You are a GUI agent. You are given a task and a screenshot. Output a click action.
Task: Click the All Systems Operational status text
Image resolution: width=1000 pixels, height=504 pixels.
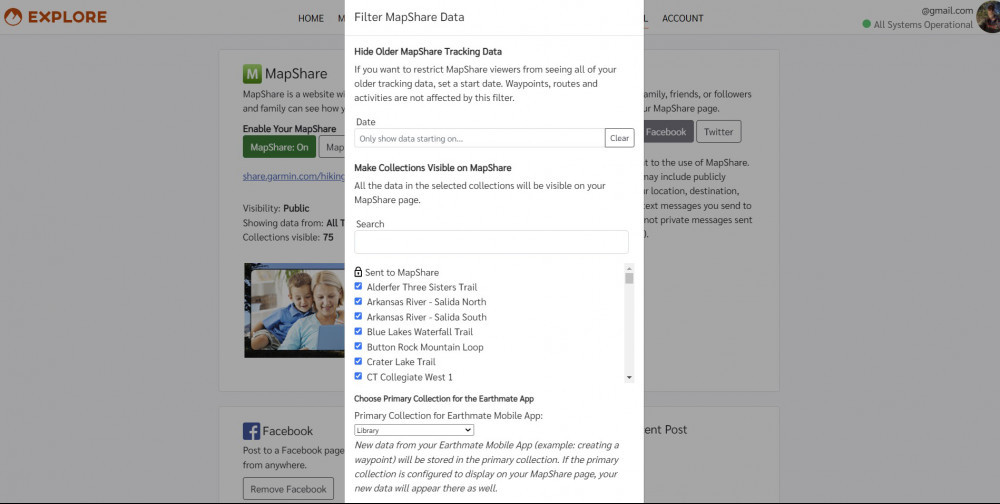click(x=923, y=24)
